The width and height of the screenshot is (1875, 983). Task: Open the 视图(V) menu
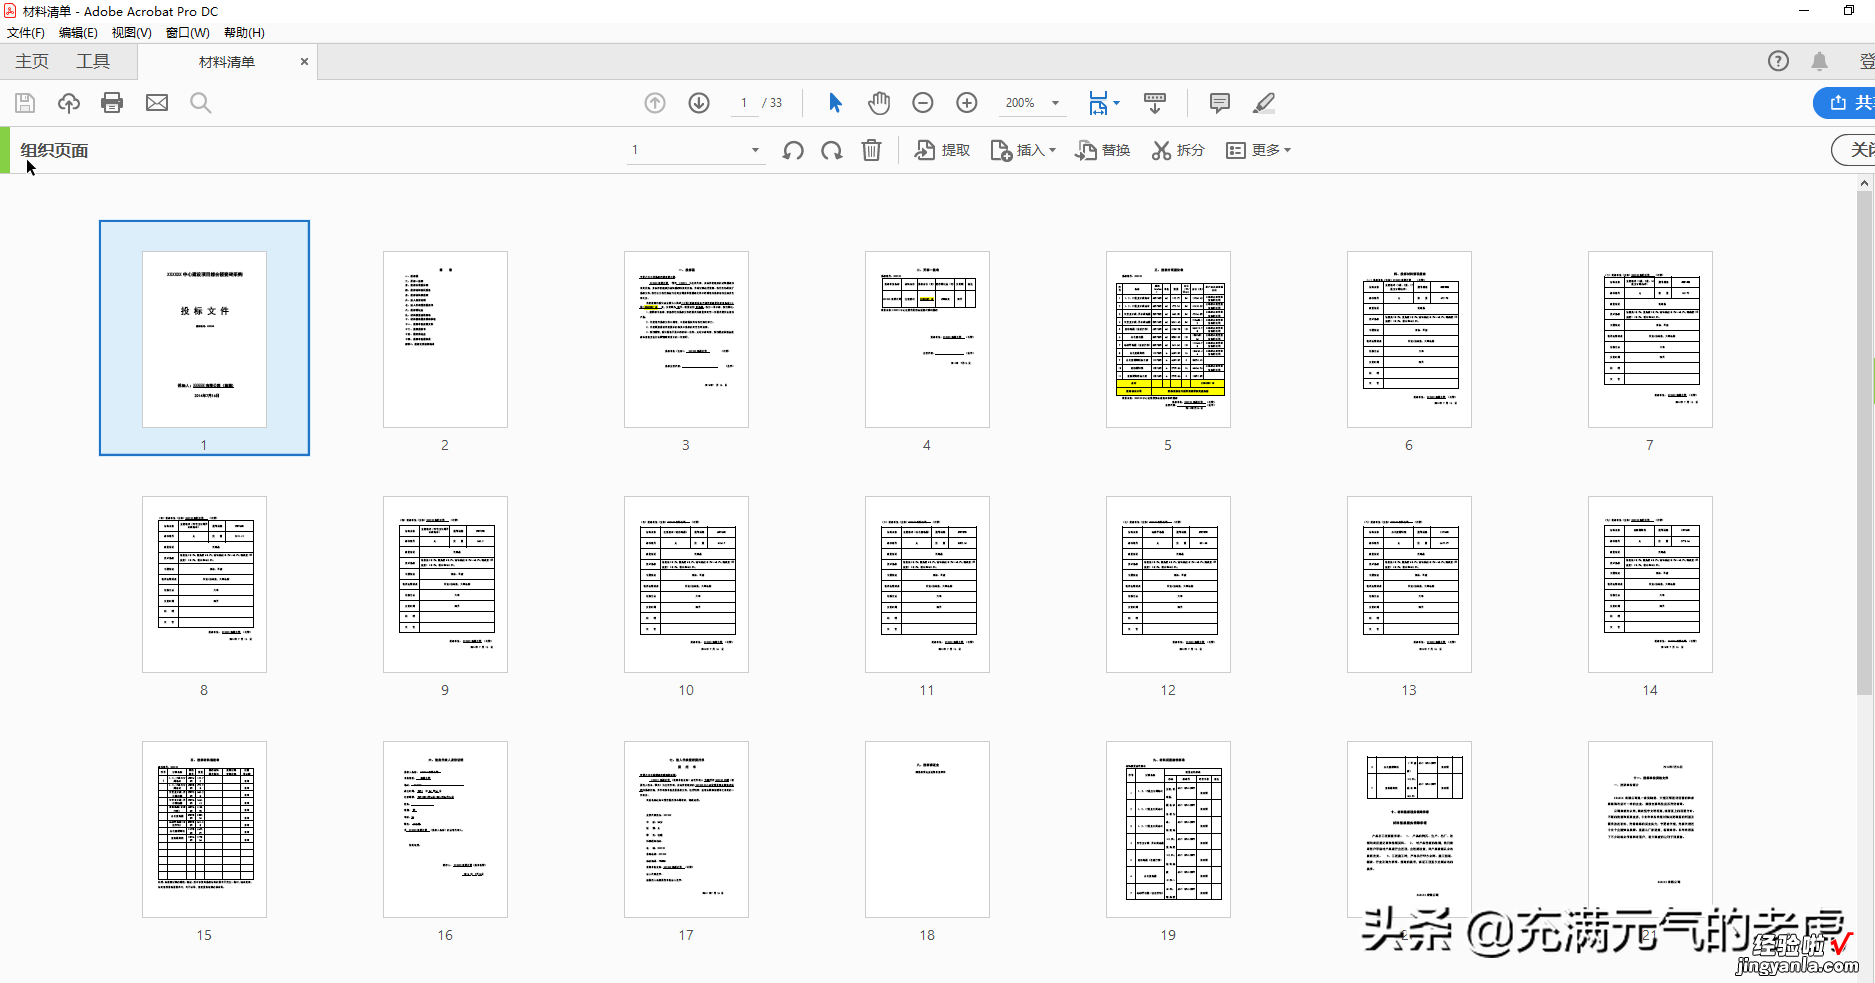pos(131,33)
